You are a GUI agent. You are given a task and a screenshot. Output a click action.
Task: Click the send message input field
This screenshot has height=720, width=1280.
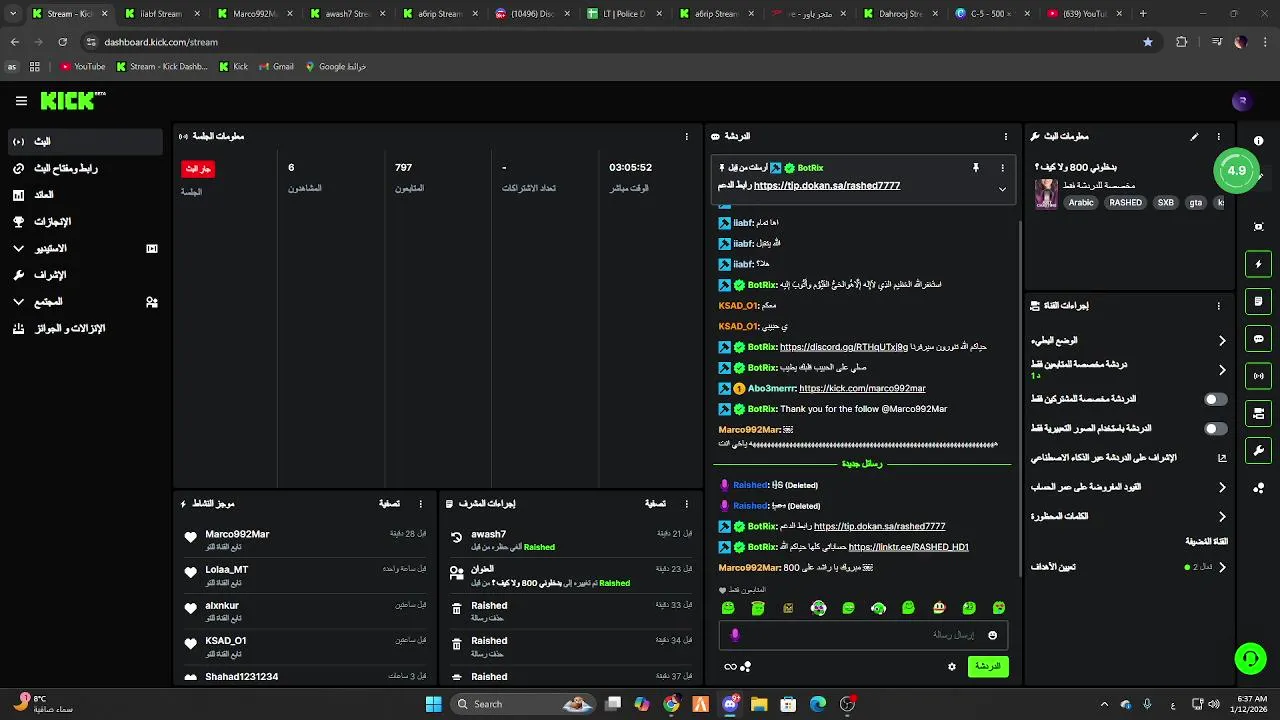862,635
